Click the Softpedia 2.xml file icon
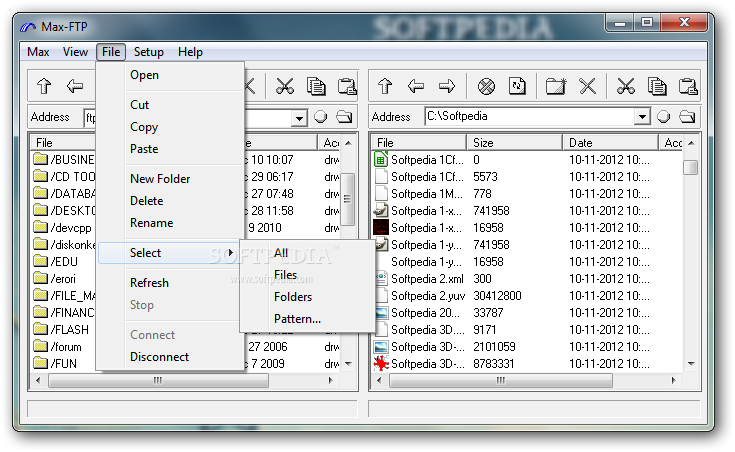 (381, 278)
